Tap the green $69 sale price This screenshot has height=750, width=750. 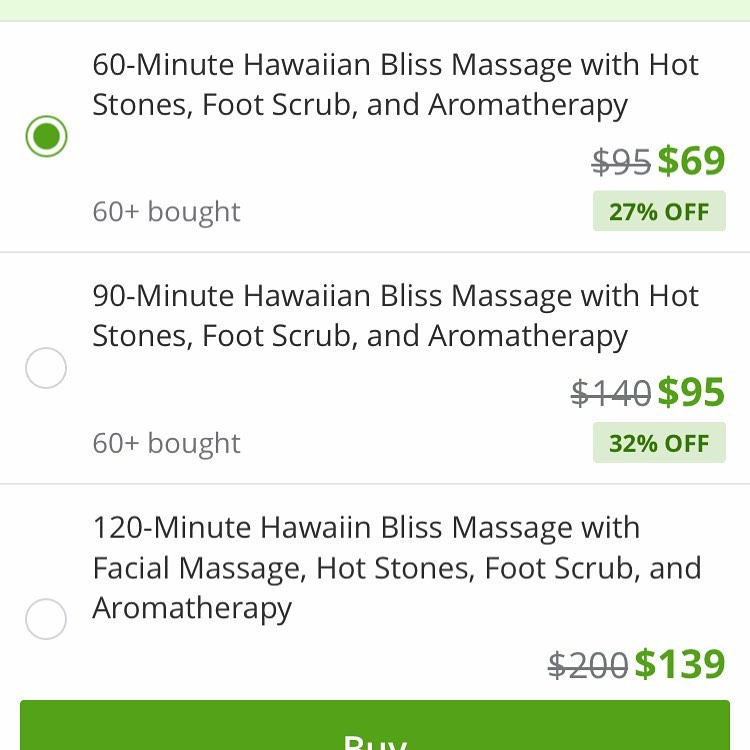[x=691, y=161]
